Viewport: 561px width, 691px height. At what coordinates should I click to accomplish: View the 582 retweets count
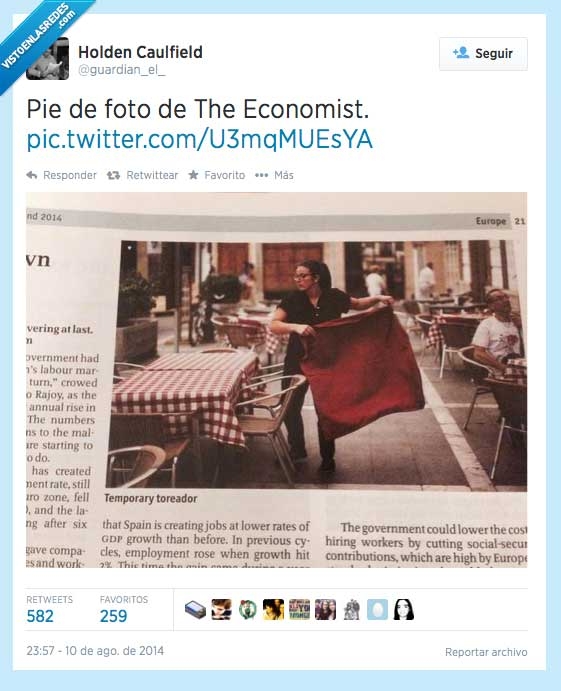(40, 616)
